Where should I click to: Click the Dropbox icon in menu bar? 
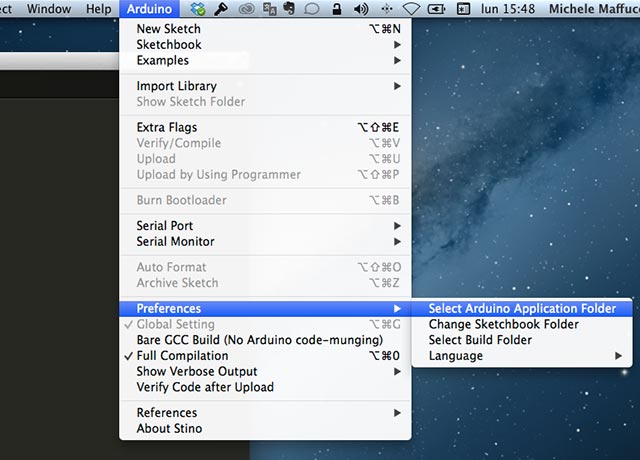[198, 9]
